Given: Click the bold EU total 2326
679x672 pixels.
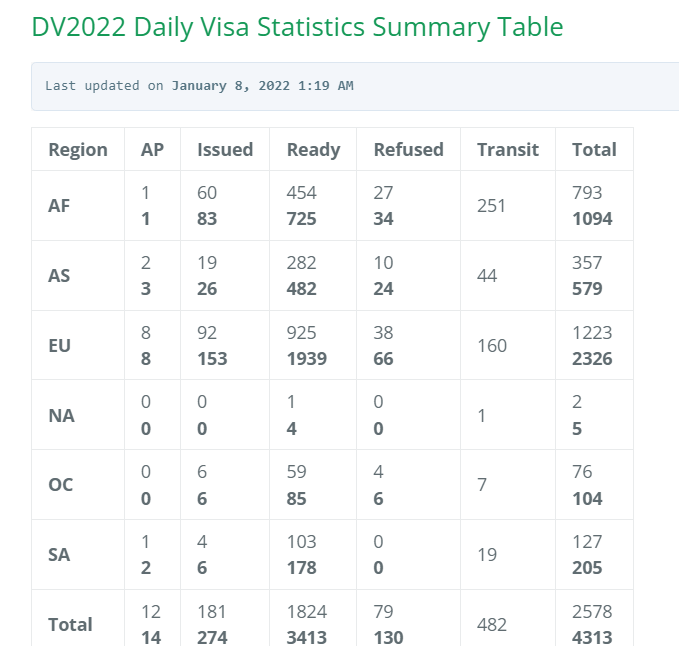Looking at the screenshot, I should [592, 359].
